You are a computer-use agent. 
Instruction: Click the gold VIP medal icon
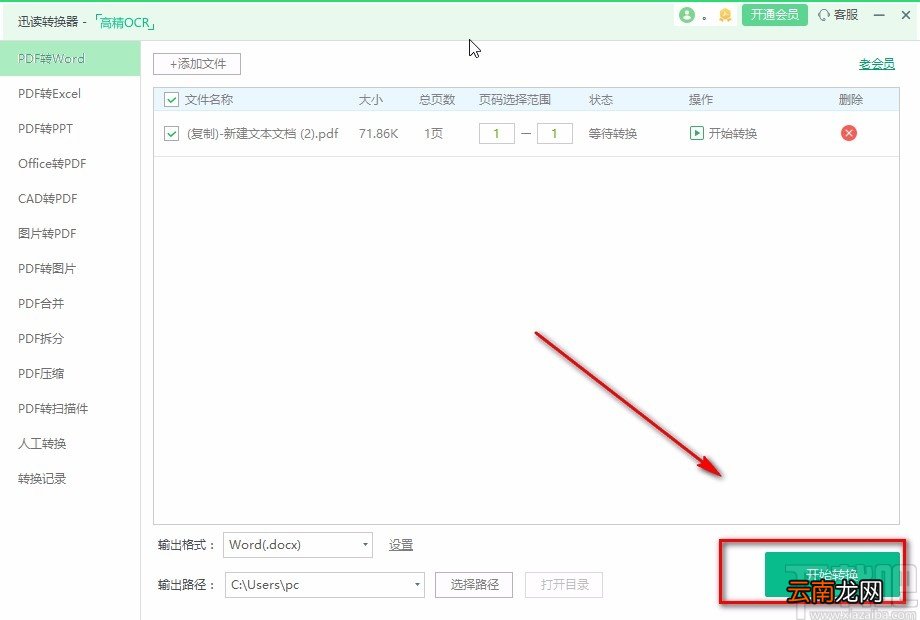point(725,15)
